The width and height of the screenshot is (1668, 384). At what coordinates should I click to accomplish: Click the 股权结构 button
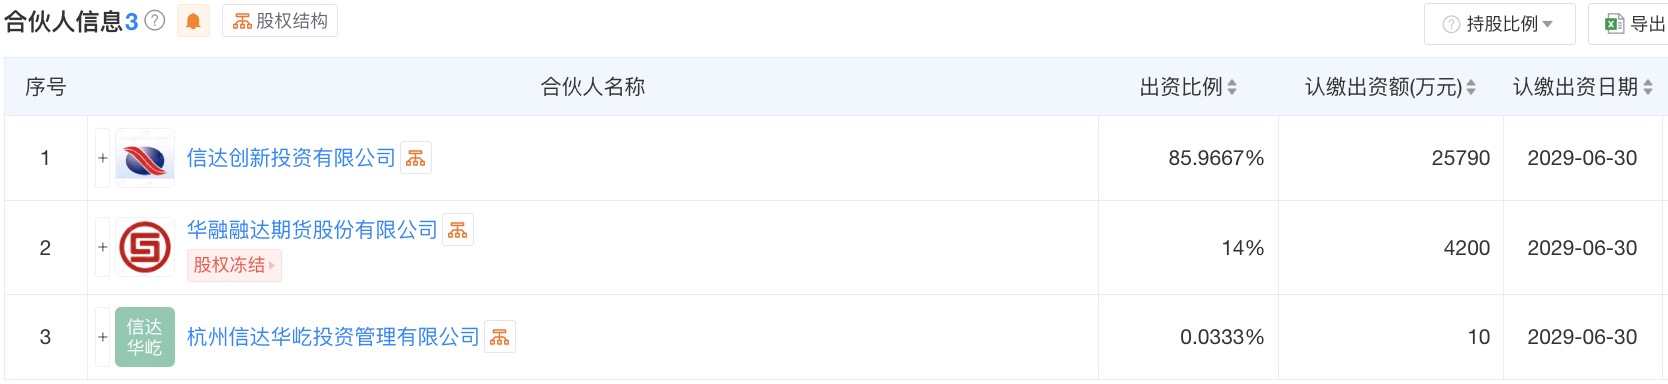(280, 21)
